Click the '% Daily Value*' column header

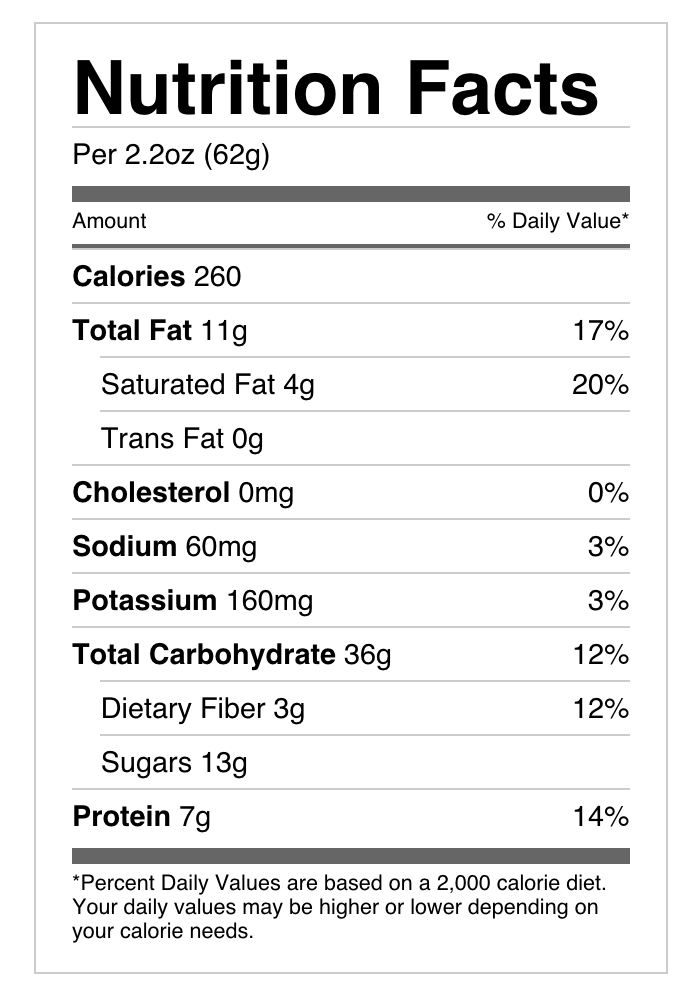click(558, 221)
